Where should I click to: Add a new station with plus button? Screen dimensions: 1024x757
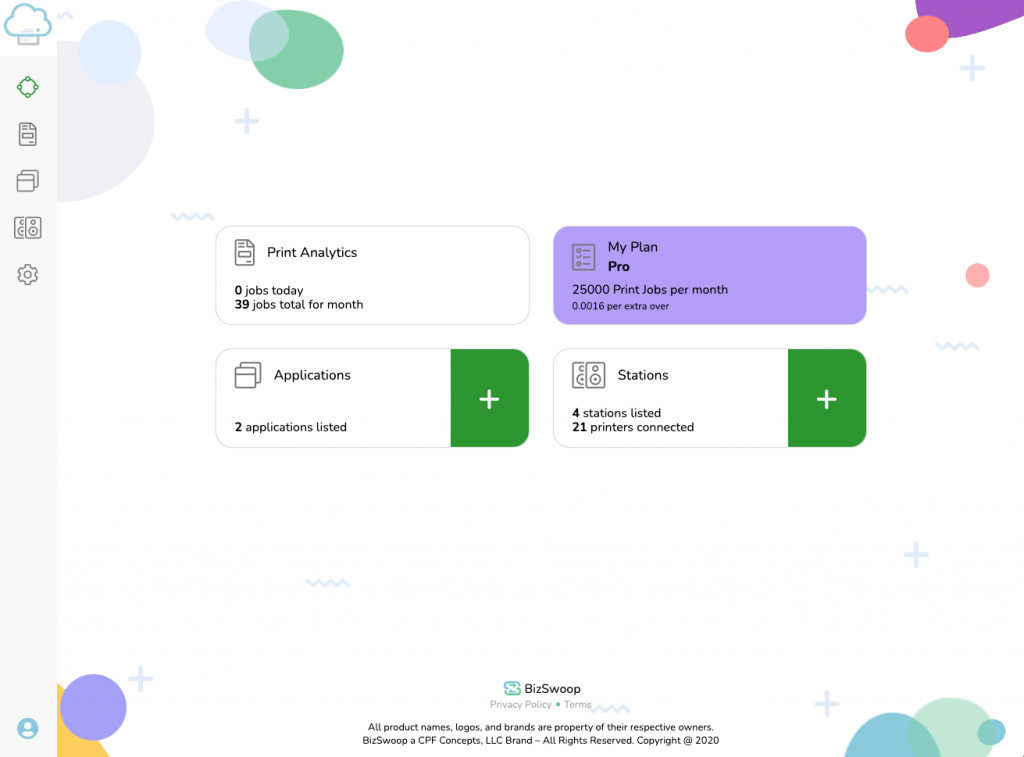click(826, 399)
